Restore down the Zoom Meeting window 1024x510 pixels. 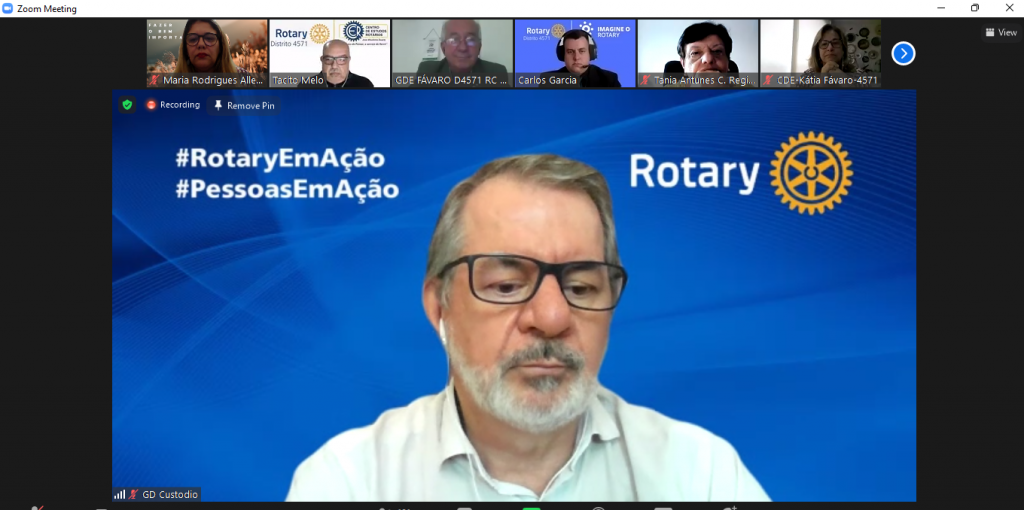(975, 8)
